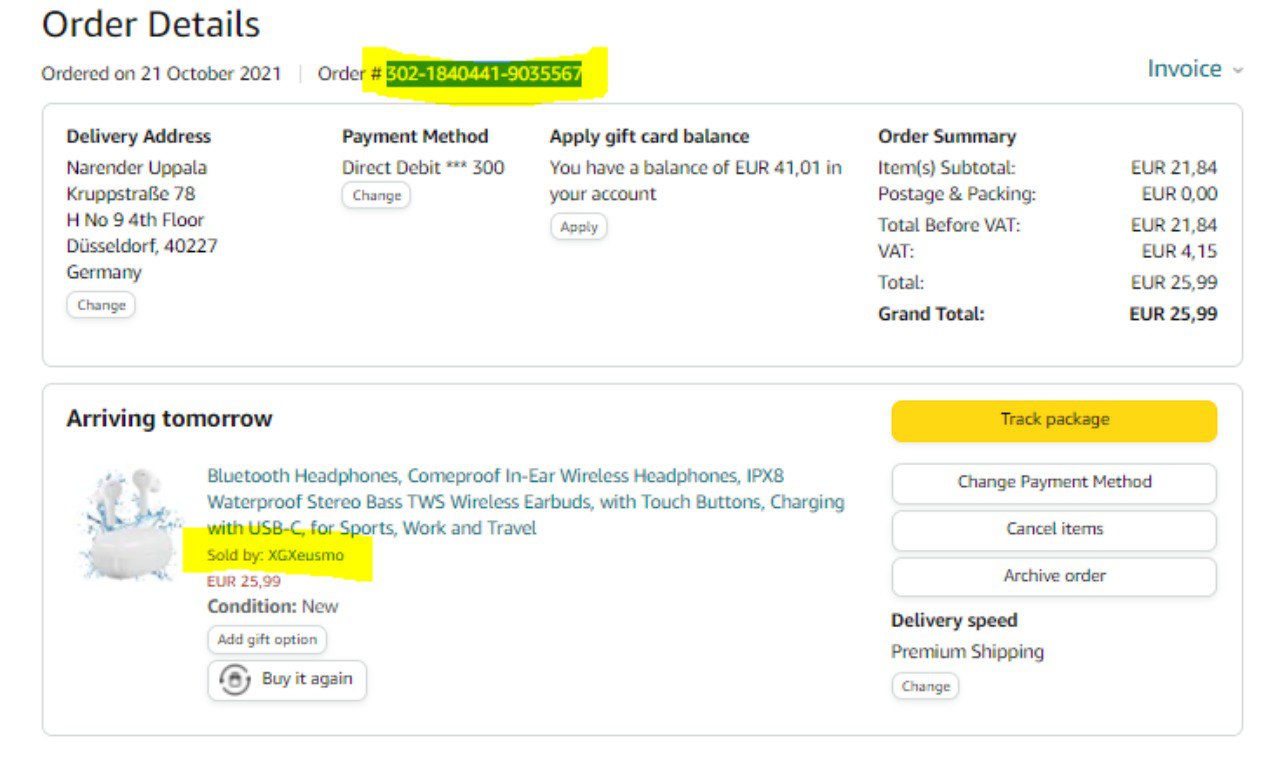The image size is (1280, 759).
Task: Click the Arriving tomorrow heading
Action: (x=169, y=418)
